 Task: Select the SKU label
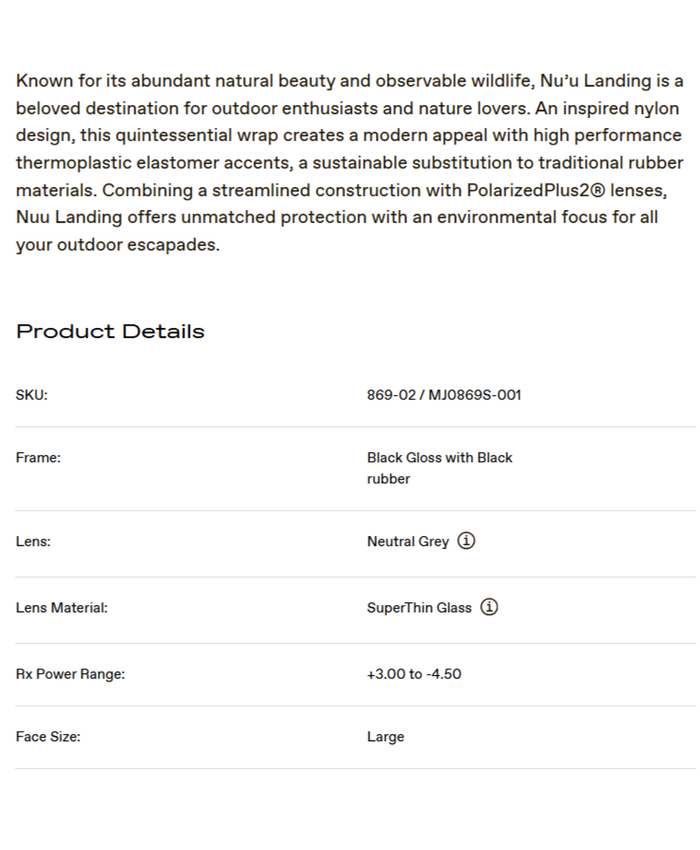pyautogui.click(x=32, y=395)
